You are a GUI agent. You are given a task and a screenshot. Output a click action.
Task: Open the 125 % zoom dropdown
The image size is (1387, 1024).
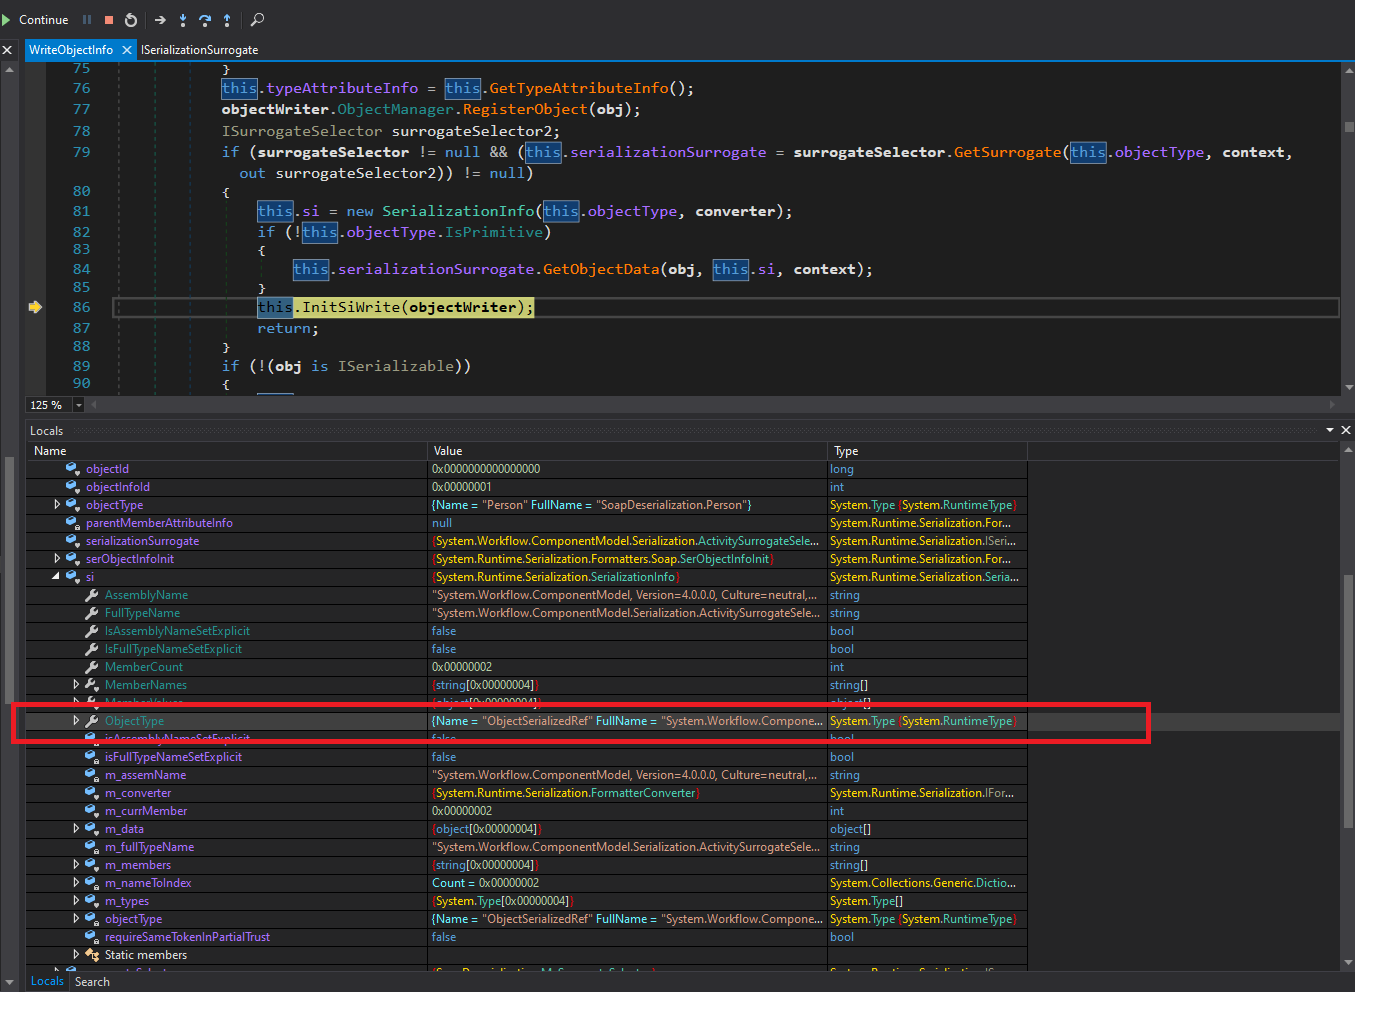coord(78,405)
